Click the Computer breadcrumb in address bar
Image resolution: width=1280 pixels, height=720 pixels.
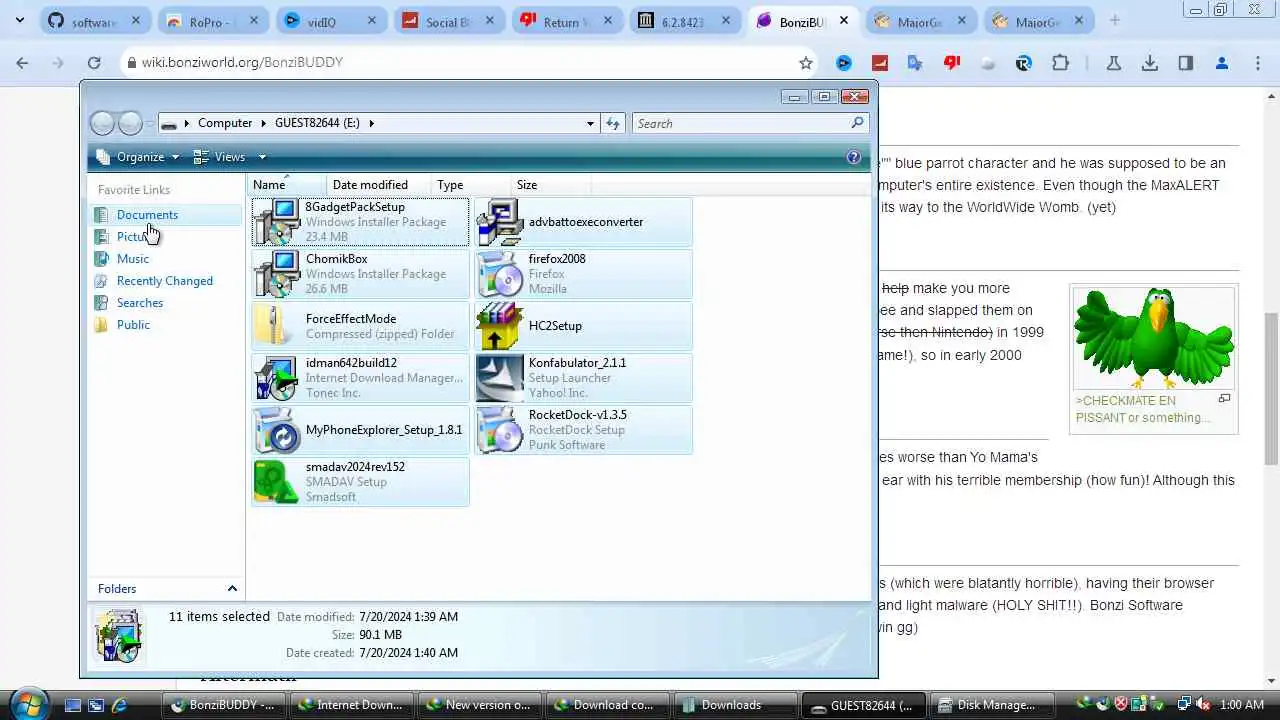[x=225, y=123]
